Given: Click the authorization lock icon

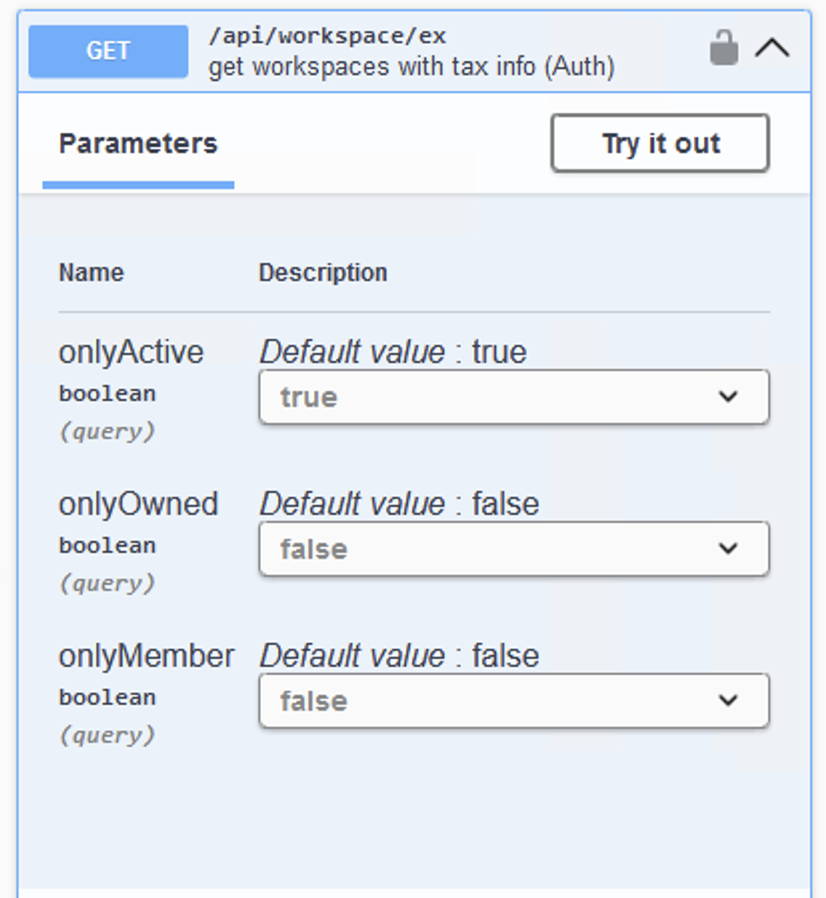Looking at the screenshot, I should tap(723, 48).
